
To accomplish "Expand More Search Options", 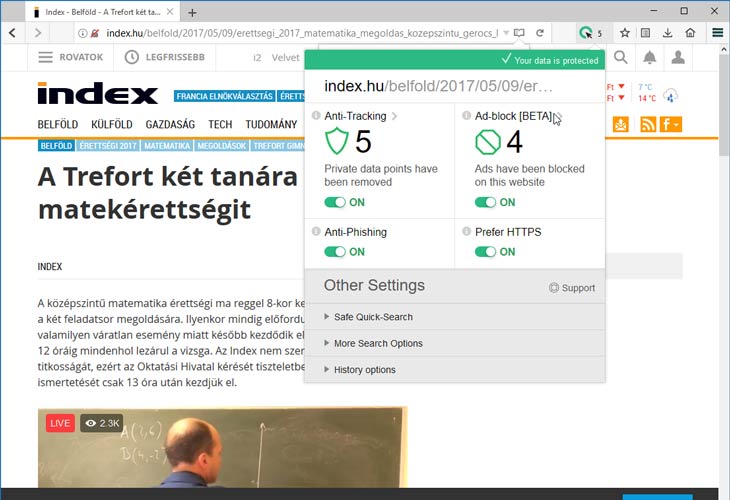I will (455, 344).
